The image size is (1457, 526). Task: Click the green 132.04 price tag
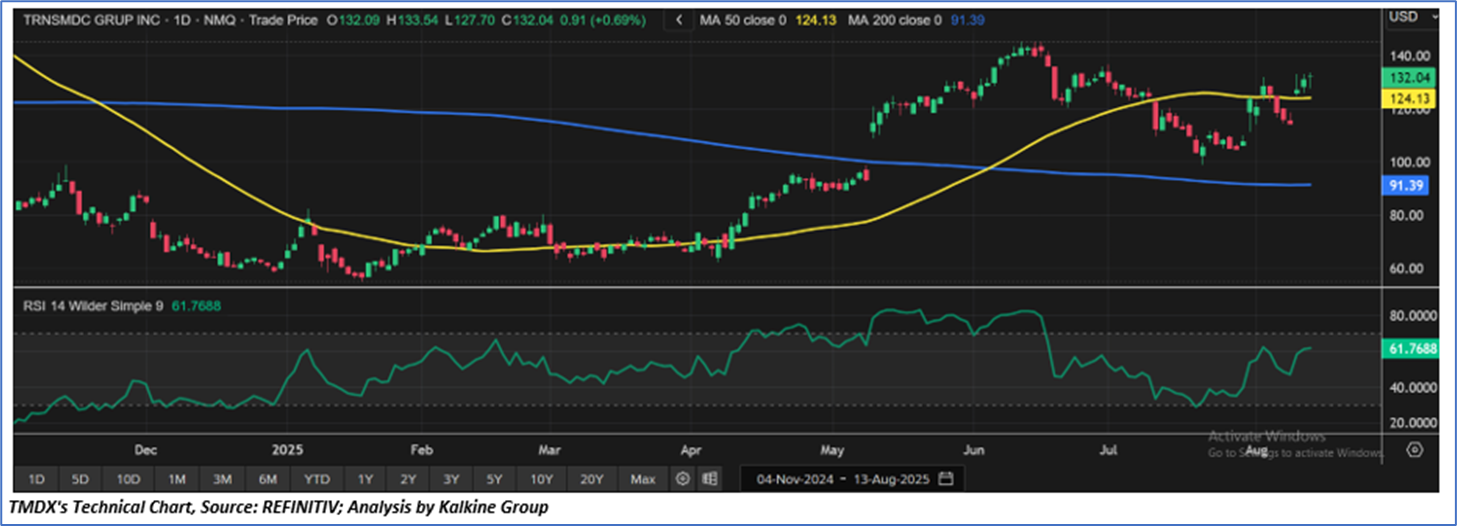(x=1407, y=78)
